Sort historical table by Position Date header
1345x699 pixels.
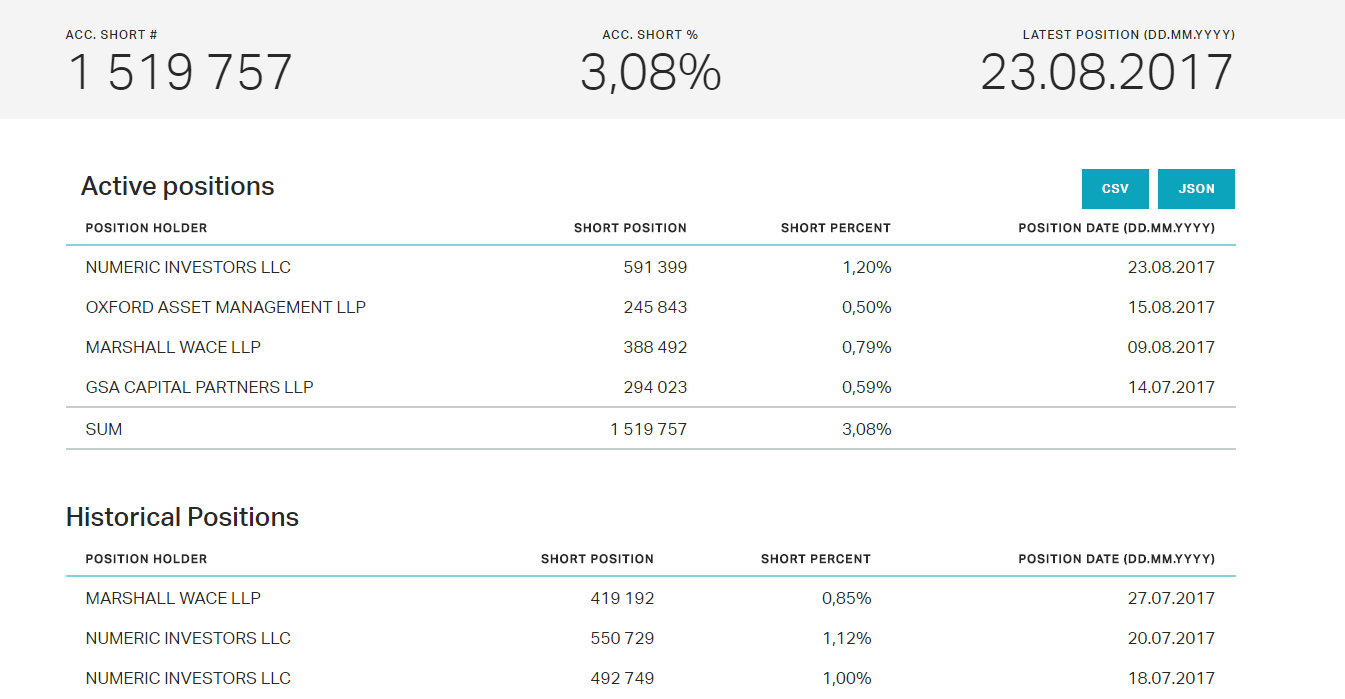pos(1116,559)
